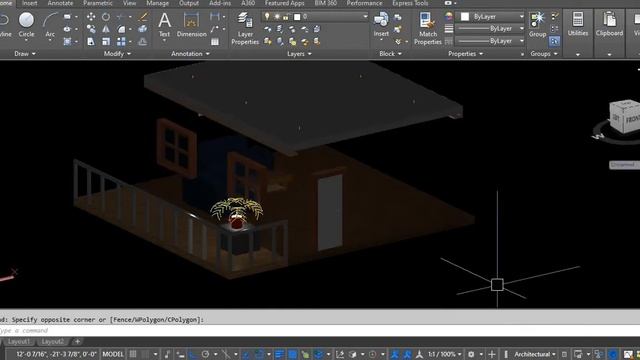
Task: Expand the Block panel
Action: 390,53
